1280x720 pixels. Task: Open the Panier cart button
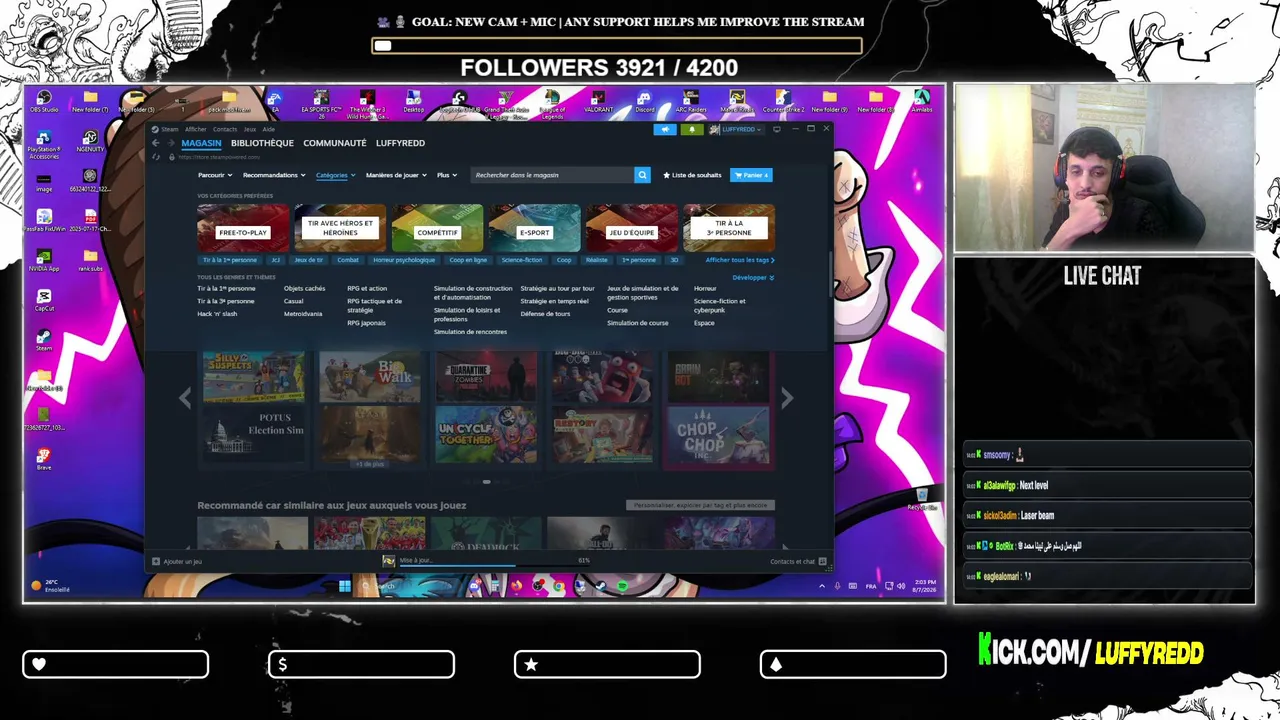(x=751, y=175)
